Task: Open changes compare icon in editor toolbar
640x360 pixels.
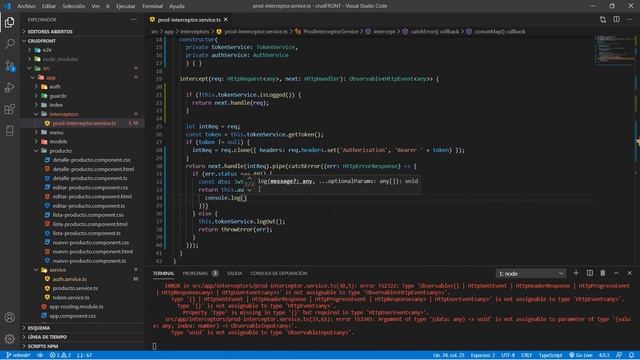Action: coord(603,20)
